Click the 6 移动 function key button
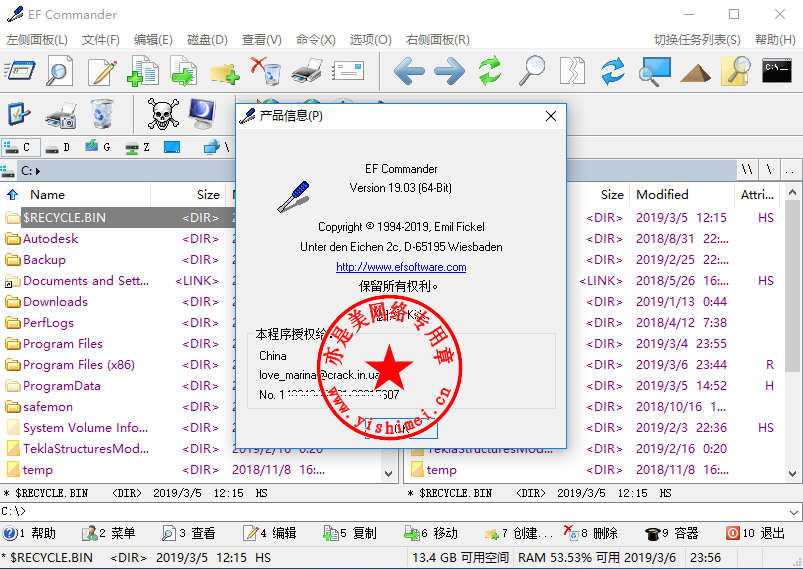This screenshot has height=569, width=803. point(430,533)
